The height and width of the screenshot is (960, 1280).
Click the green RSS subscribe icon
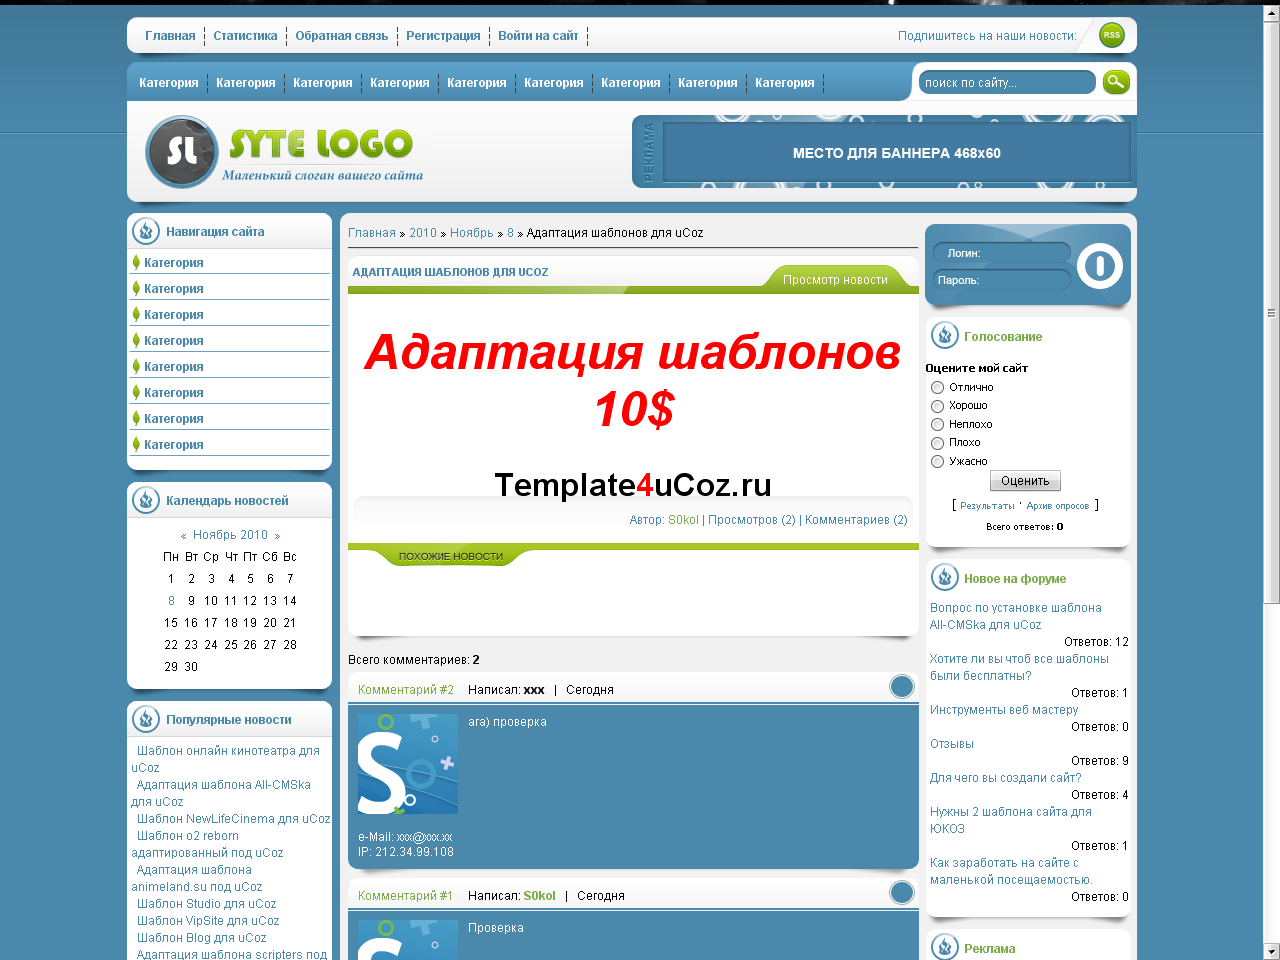pos(1111,35)
